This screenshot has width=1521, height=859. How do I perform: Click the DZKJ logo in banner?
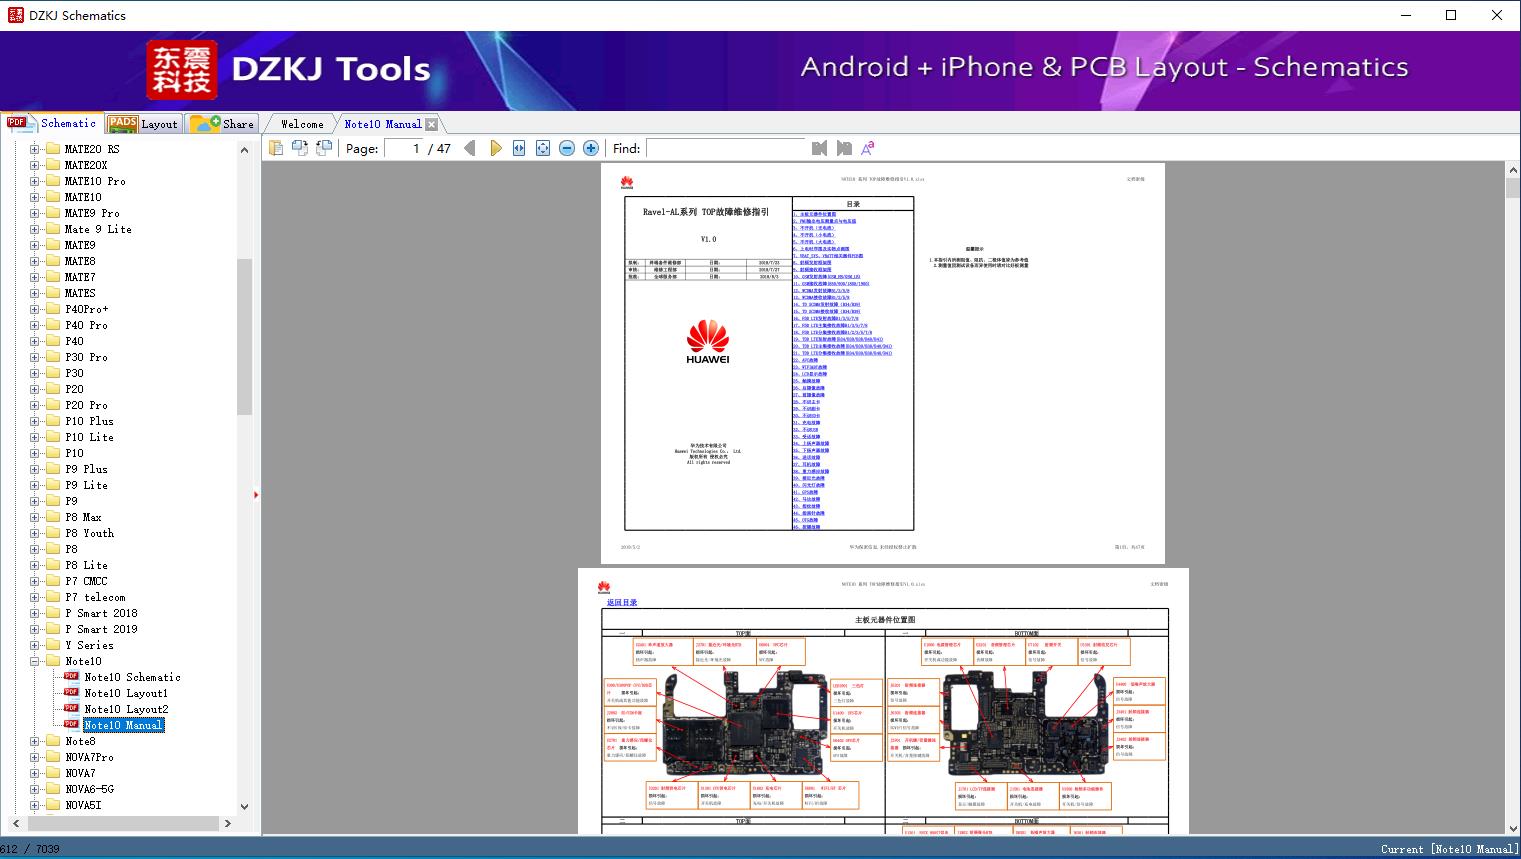click(183, 70)
